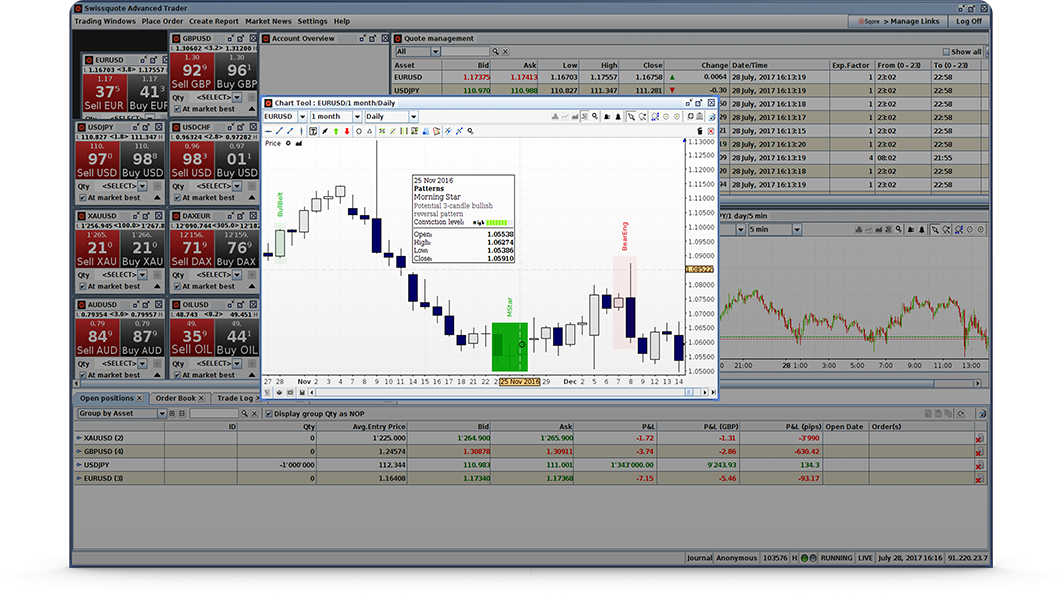Toggle At market best in GBPUSD panel

point(177,109)
